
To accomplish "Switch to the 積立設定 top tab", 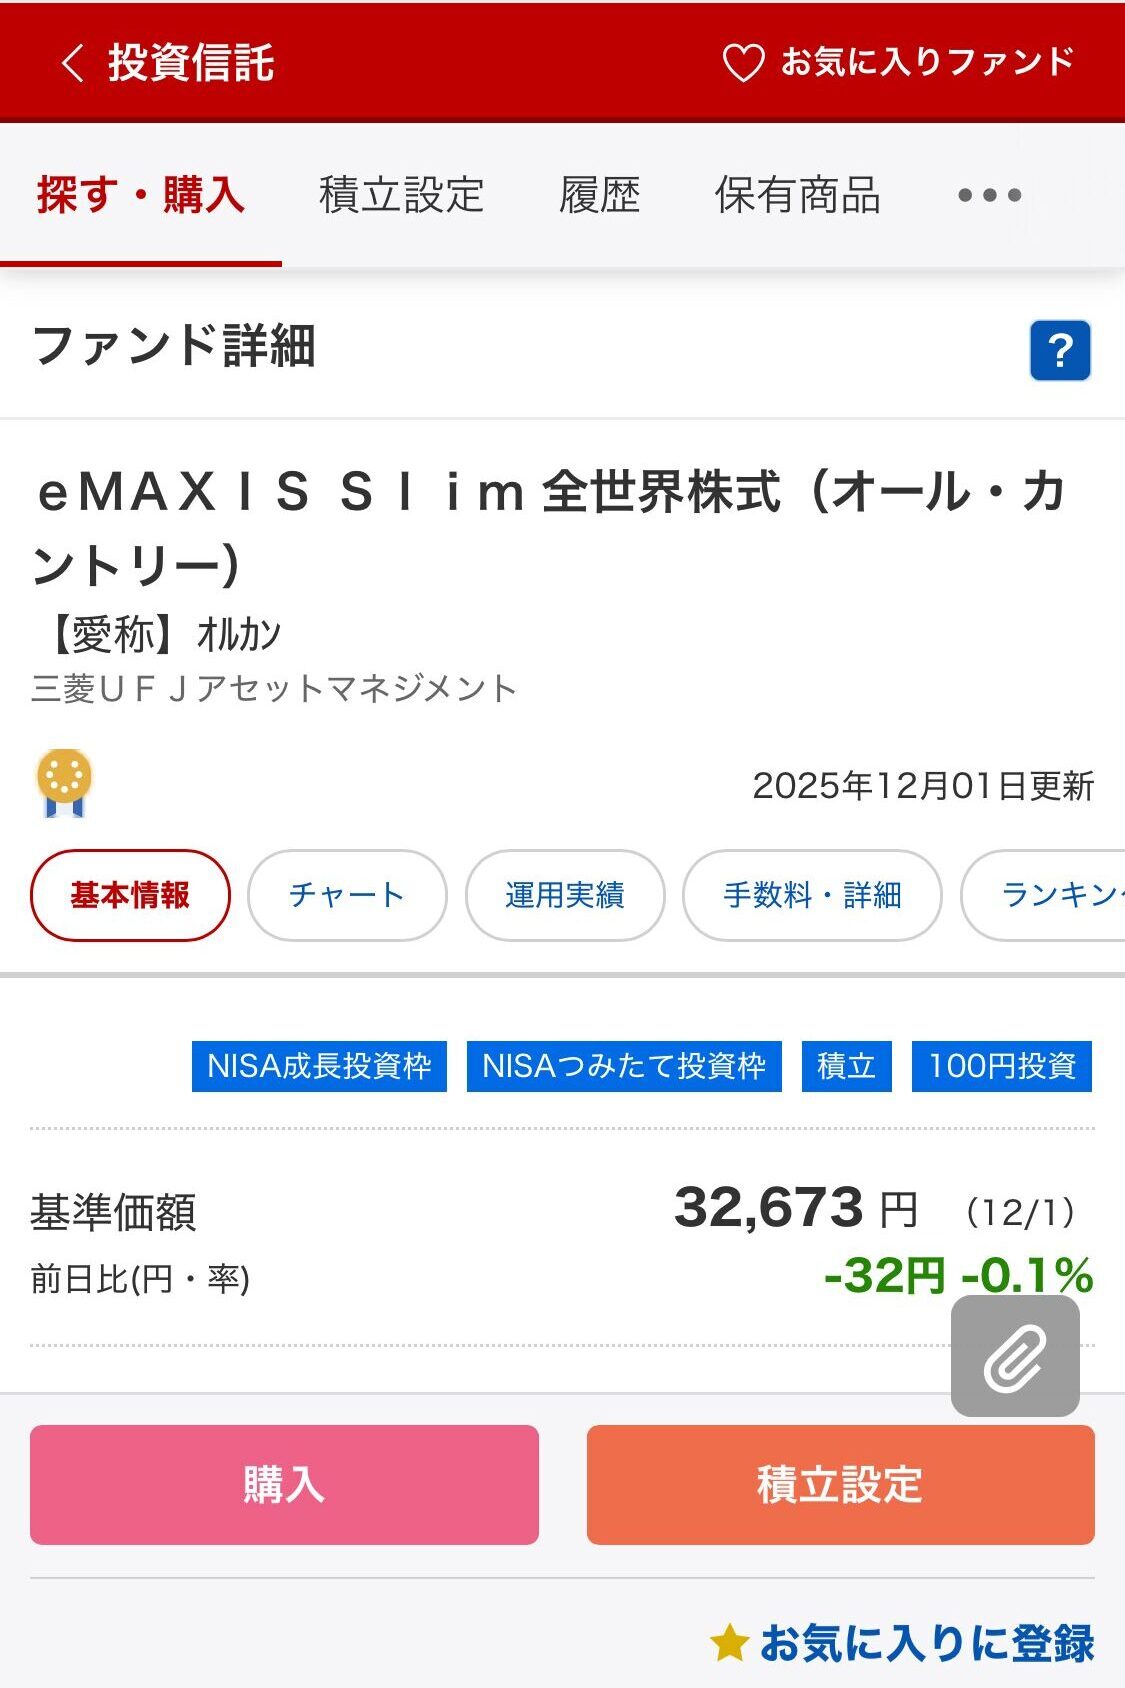I will pyautogui.click(x=401, y=195).
